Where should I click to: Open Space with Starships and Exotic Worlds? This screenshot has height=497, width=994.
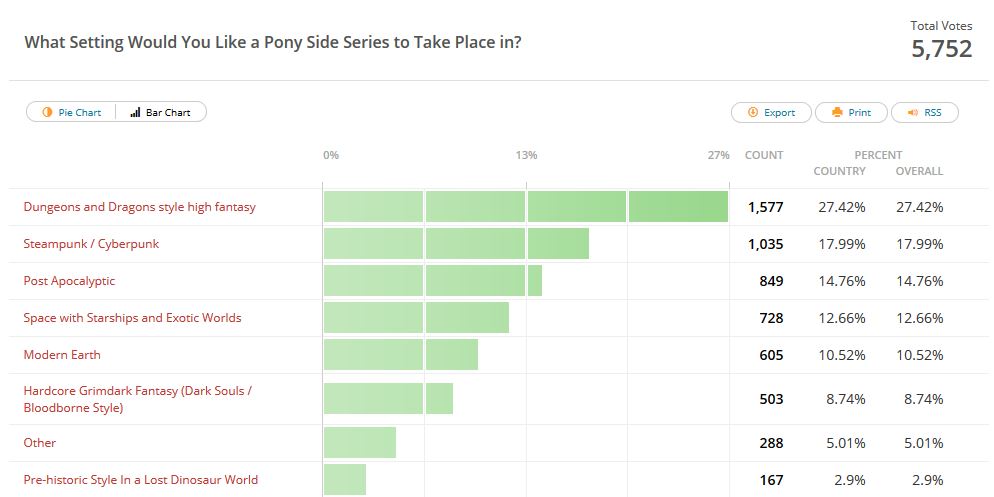133,318
